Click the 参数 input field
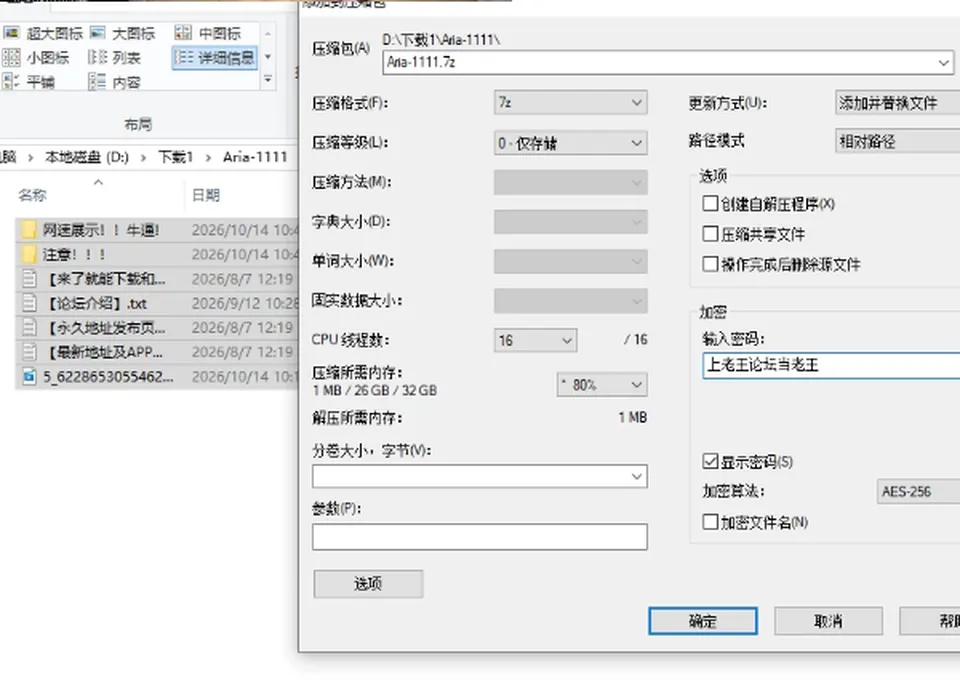 pyautogui.click(x=479, y=537)
